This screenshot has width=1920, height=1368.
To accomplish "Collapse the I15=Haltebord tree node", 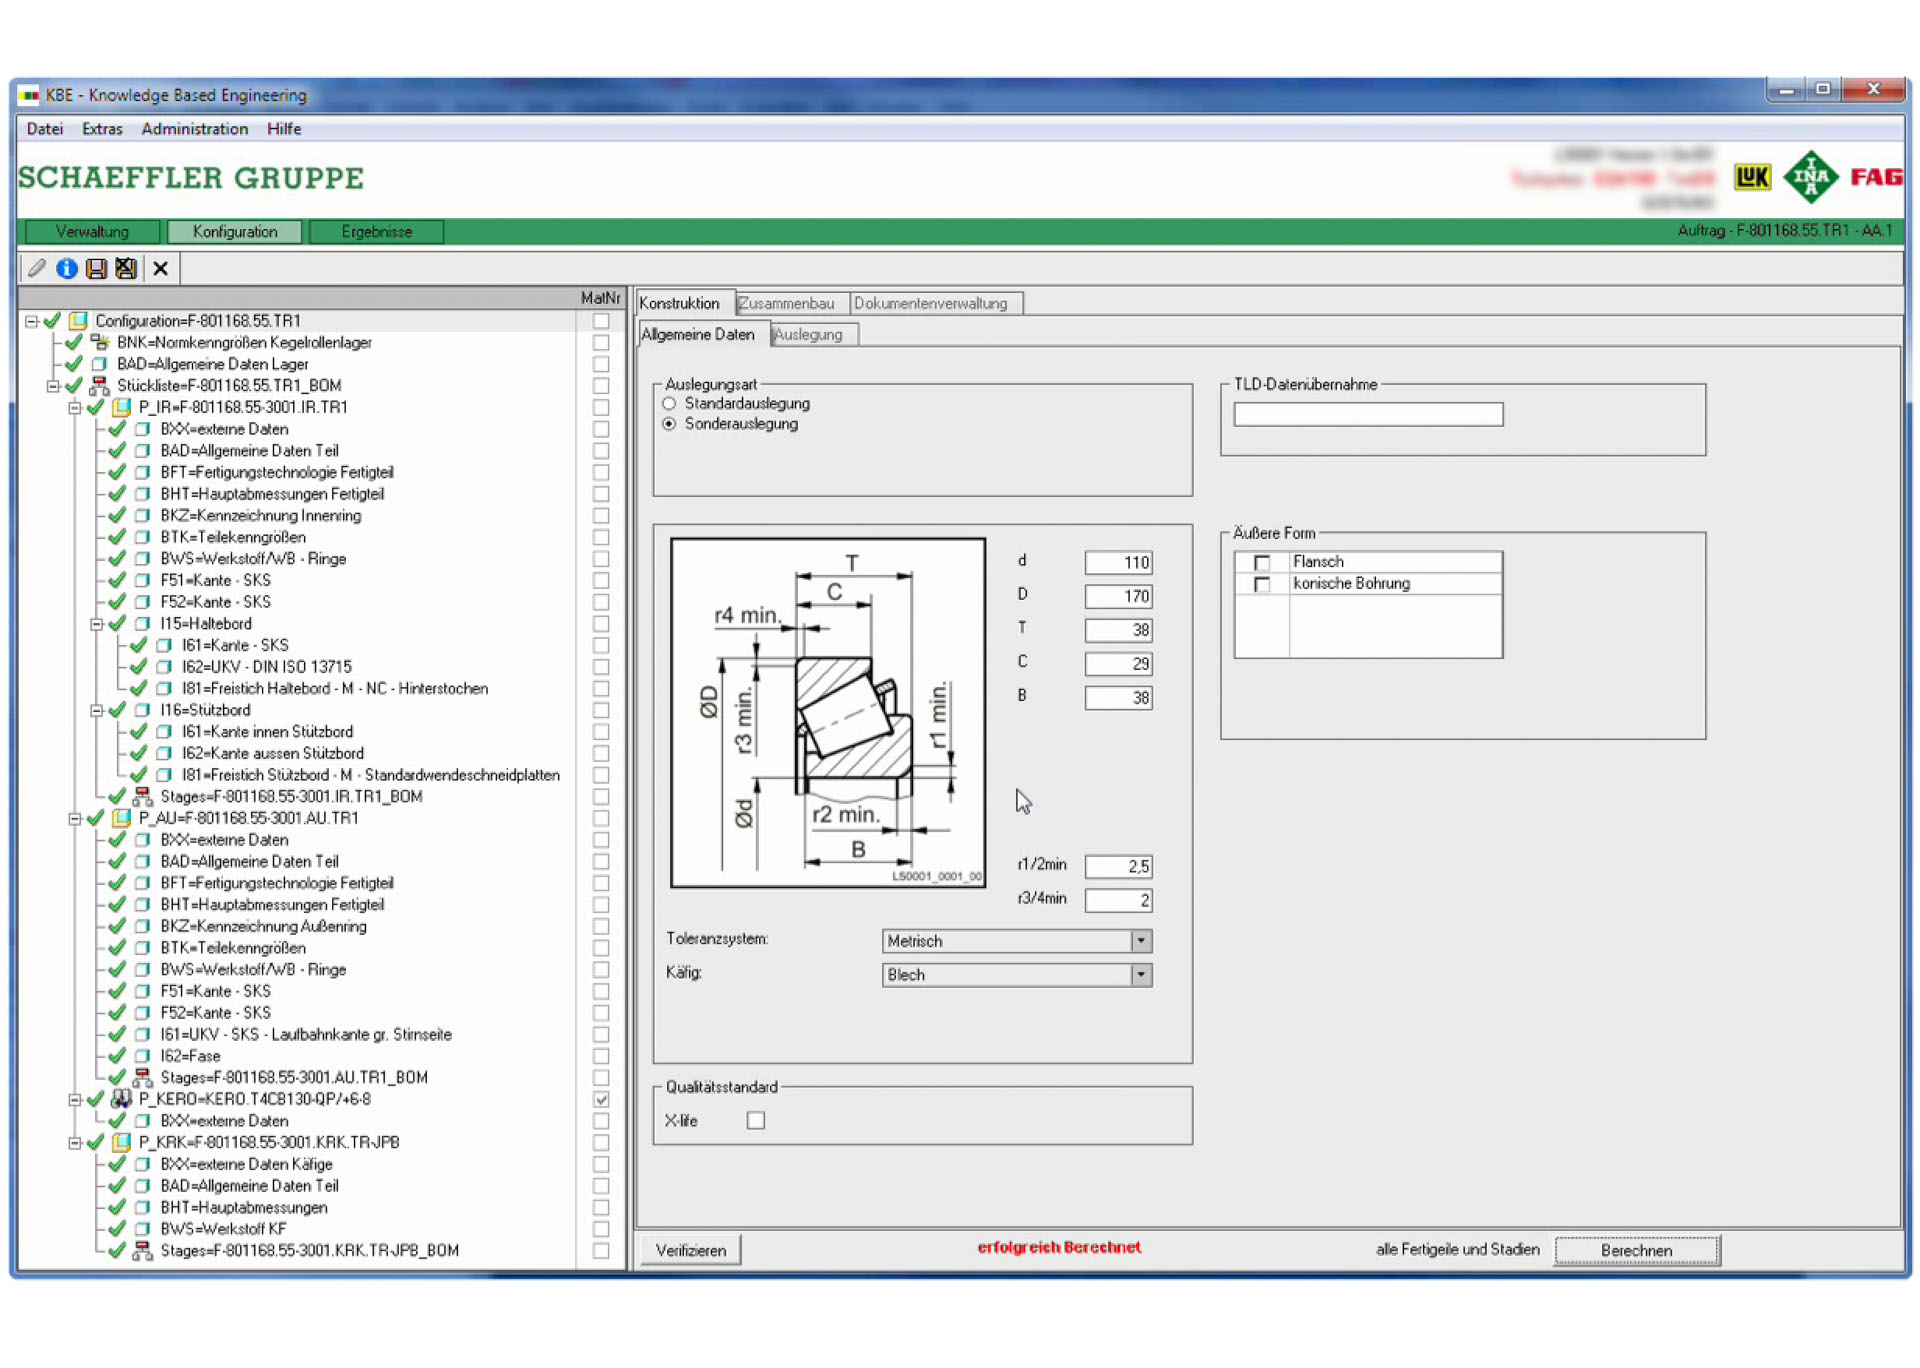I will tap(97, 624).
